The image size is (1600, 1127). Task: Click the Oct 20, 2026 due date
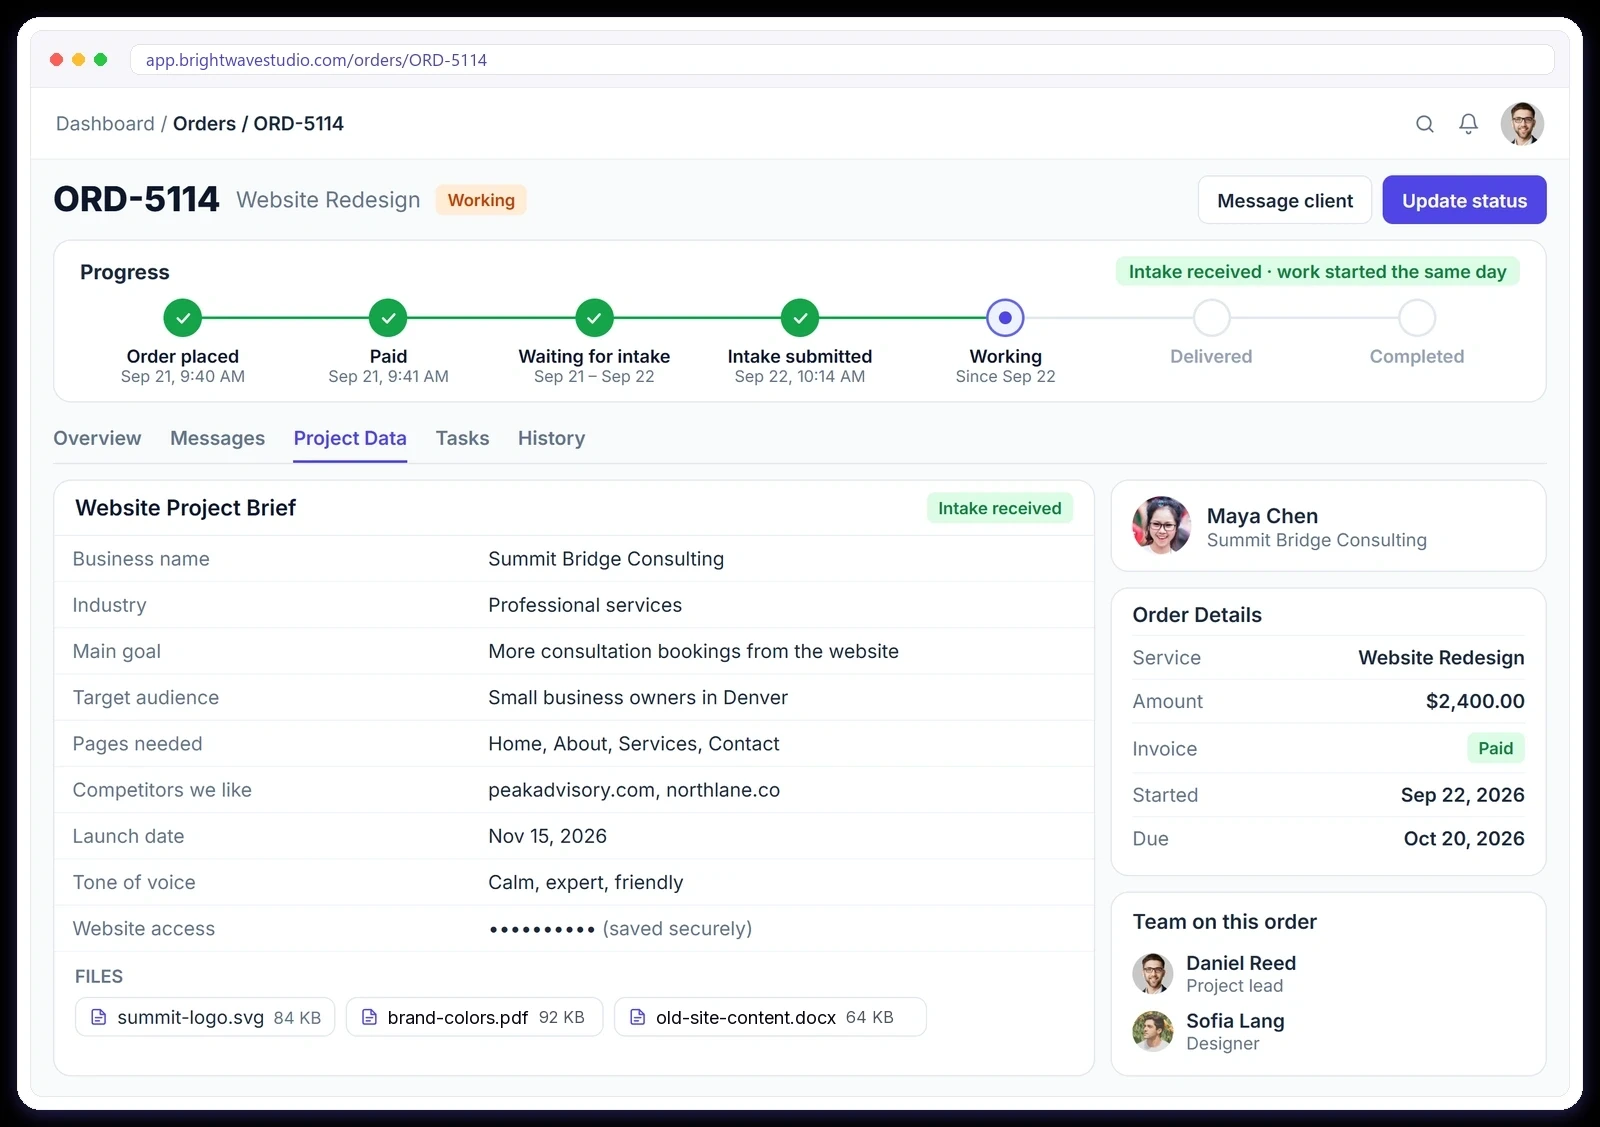[x=1464, y=839]
